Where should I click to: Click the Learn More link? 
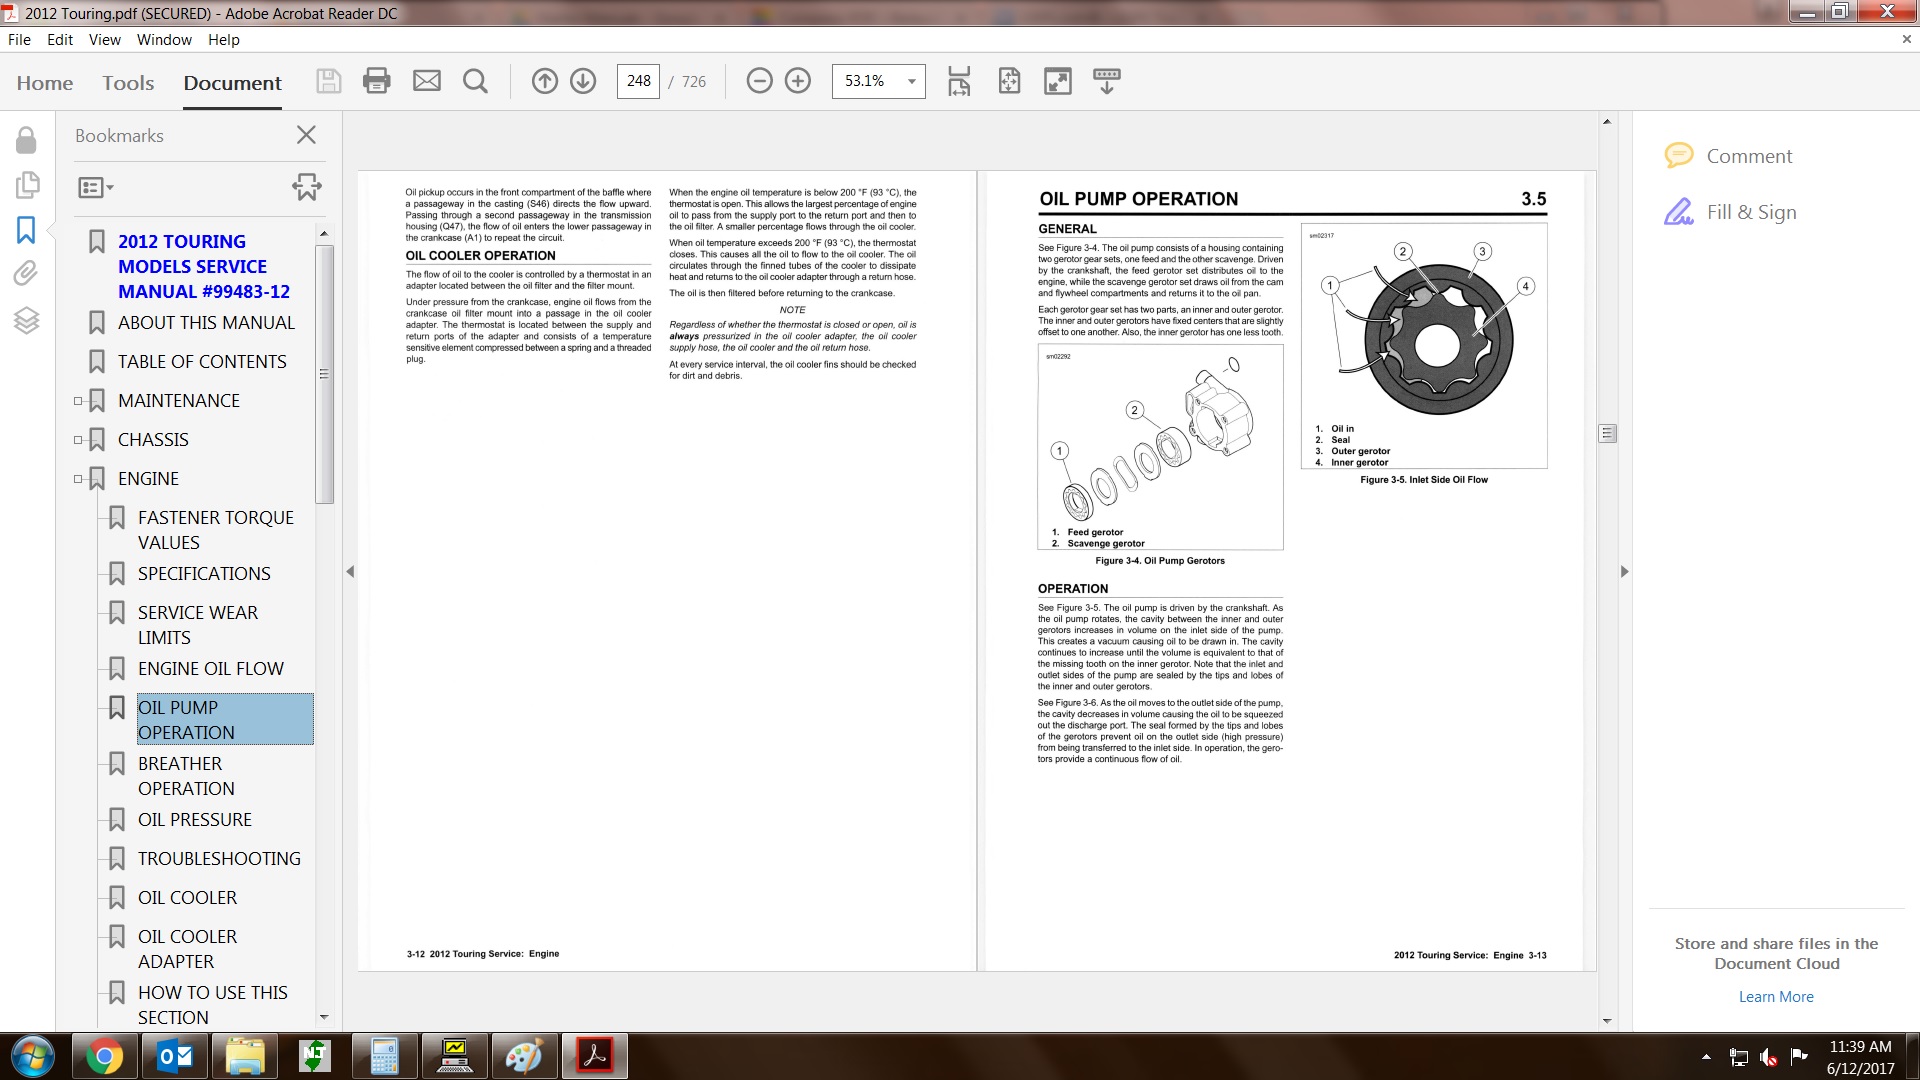[x=1775, y=997]
